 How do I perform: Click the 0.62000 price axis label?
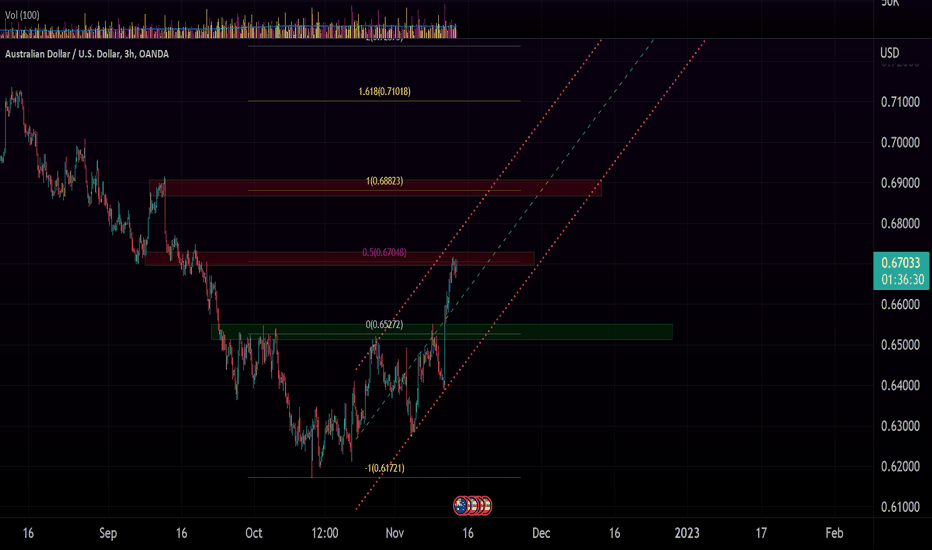(x=900, y=467)
